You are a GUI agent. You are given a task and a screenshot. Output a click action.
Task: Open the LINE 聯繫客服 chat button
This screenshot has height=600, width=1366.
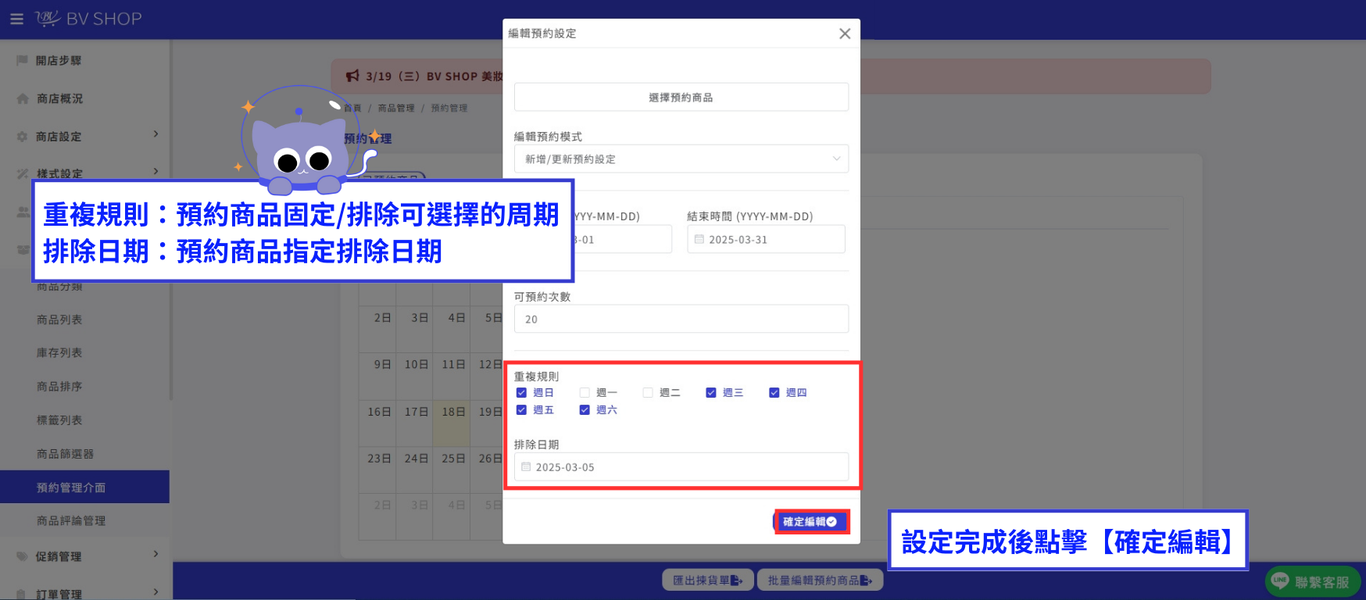[1315, 582]
